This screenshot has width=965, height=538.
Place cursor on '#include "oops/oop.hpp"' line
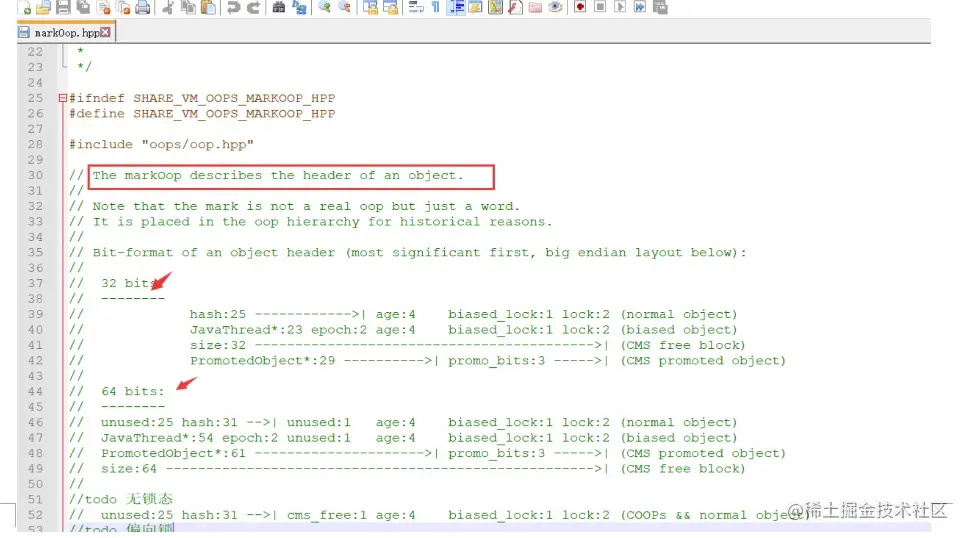(x=161, y=145)
